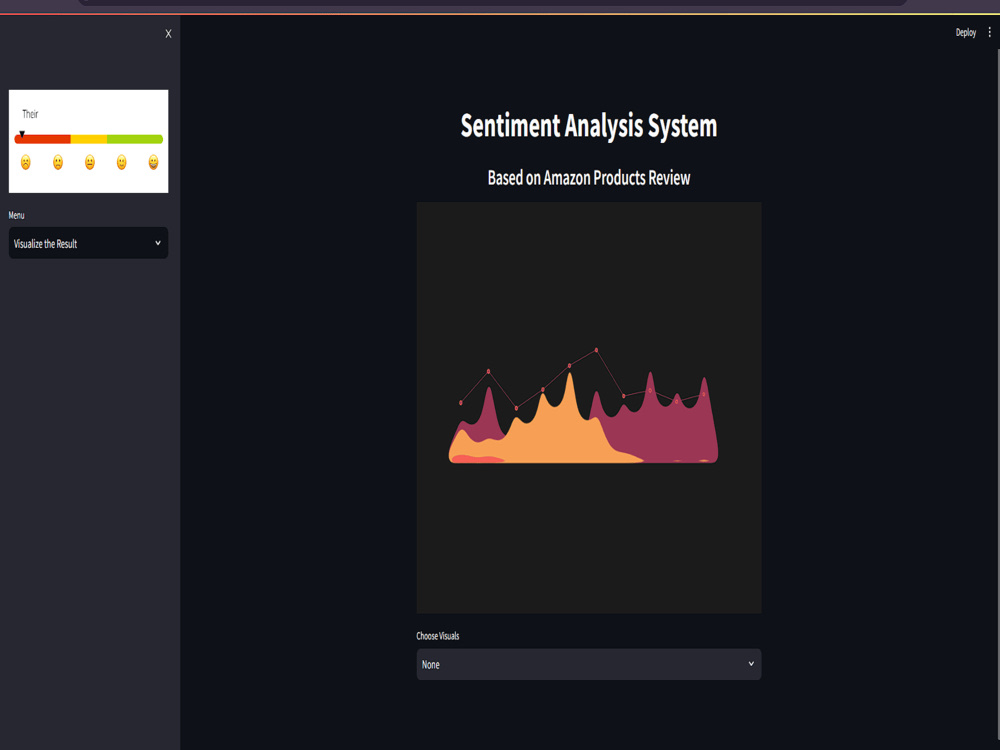Click the green segment of the sentiment bar
Image resolution: width=1000 pixels, height=750 pixels.
coord(135,139)
